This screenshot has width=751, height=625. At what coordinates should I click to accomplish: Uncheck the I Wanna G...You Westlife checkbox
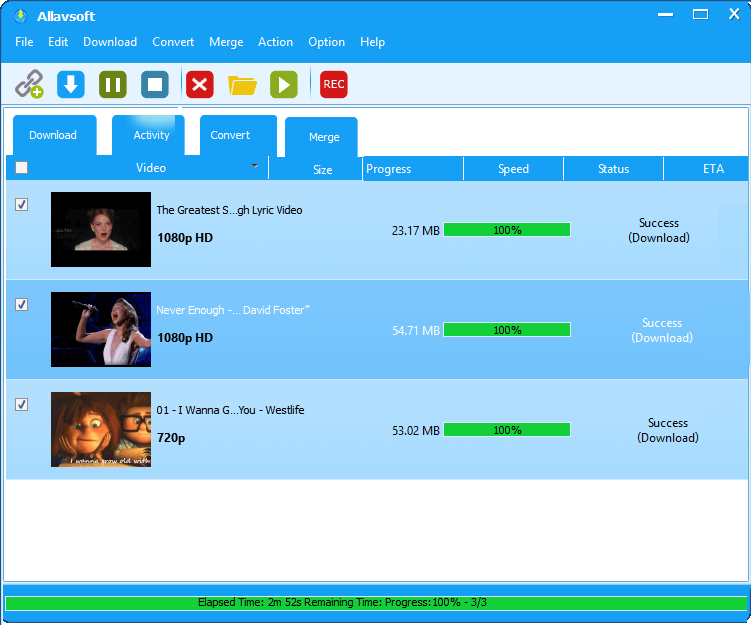pos(22,405)
